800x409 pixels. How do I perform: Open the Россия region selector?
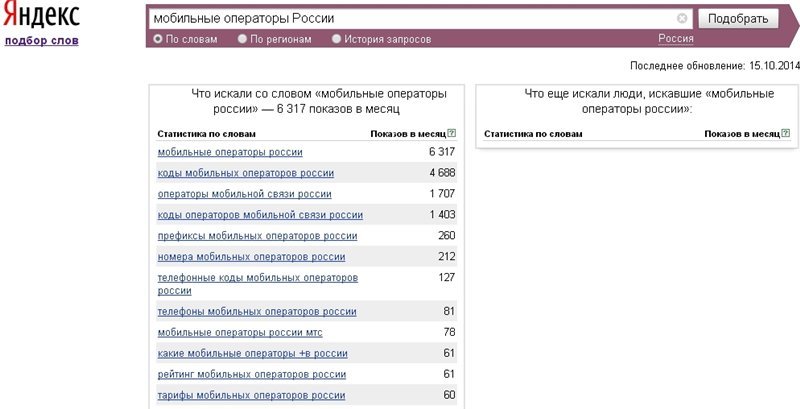[x=676, y=39]
